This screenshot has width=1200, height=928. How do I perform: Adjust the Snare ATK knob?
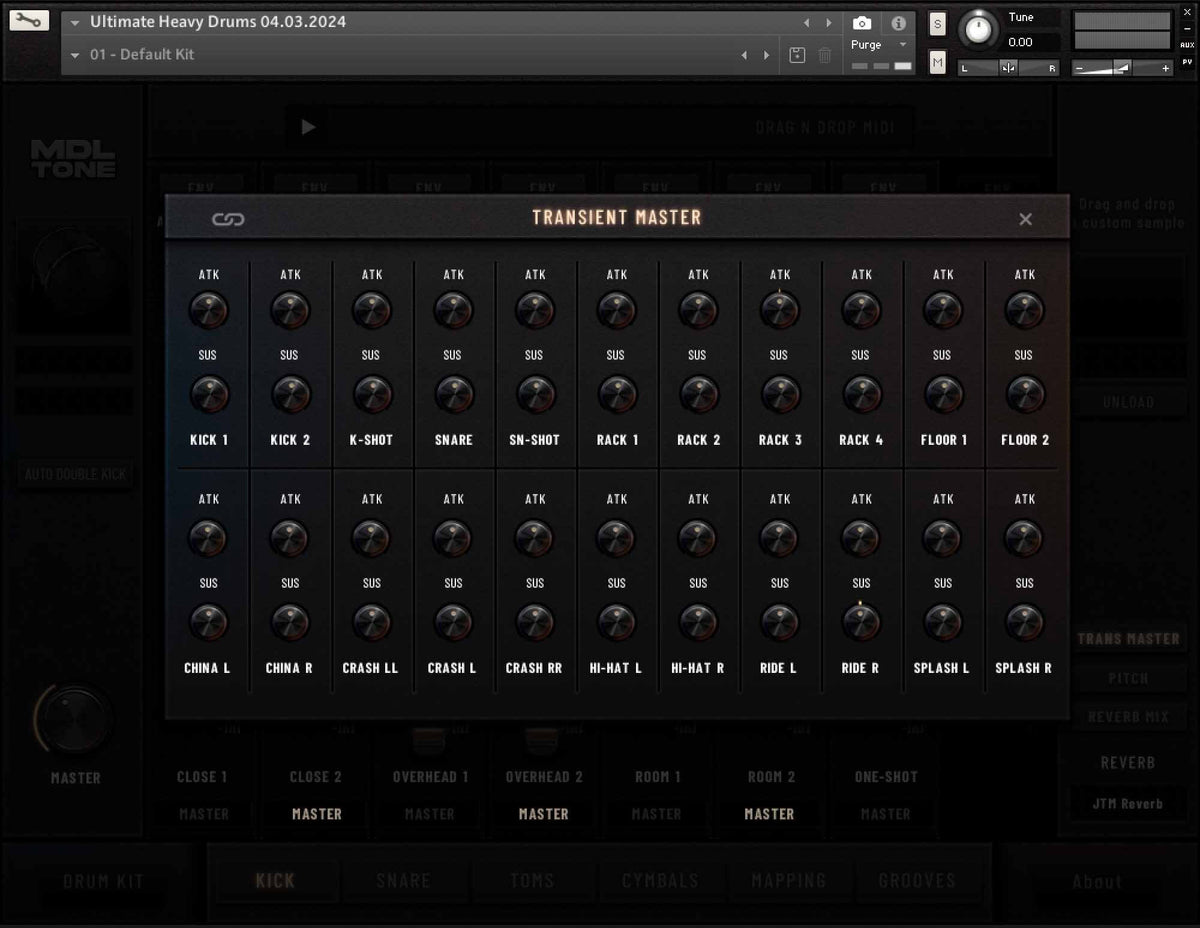click(x=454, y=311)
